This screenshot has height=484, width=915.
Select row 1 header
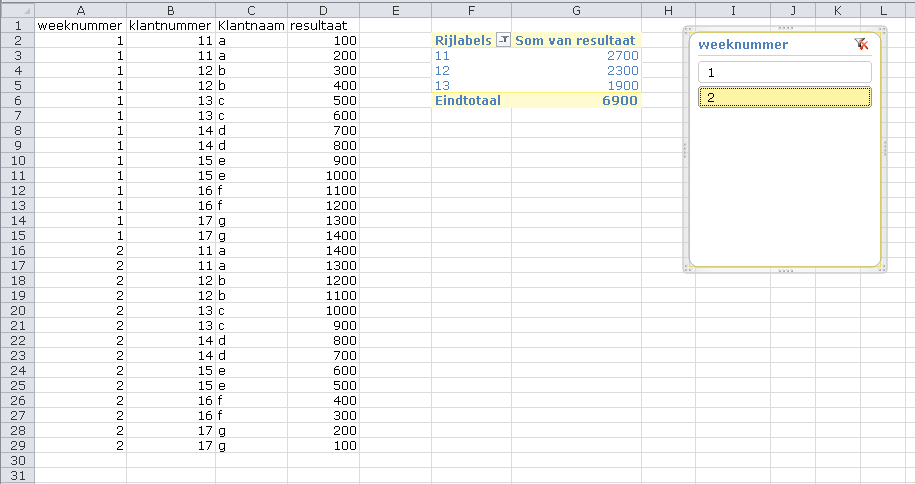tap(18, 26)
